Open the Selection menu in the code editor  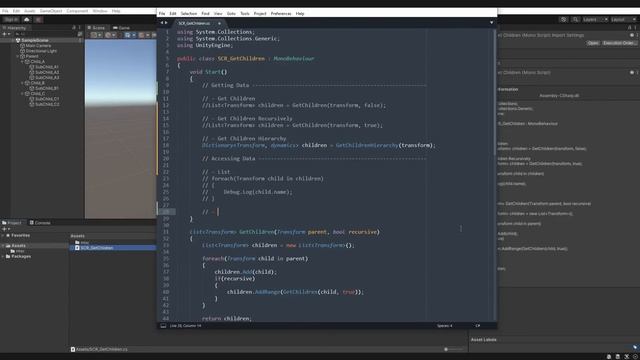pyautogui.click(x=189, y=13)
